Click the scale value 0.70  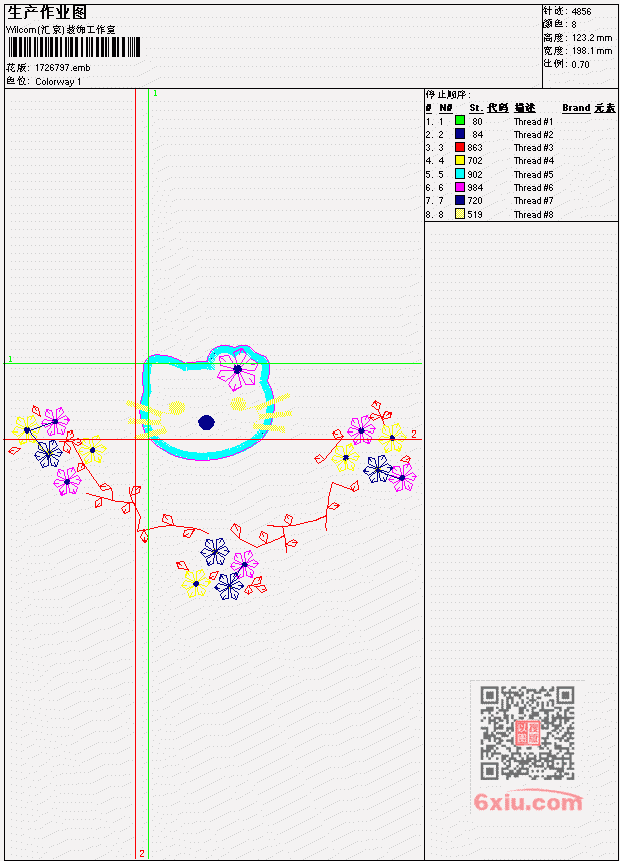[x=580, y=65]
